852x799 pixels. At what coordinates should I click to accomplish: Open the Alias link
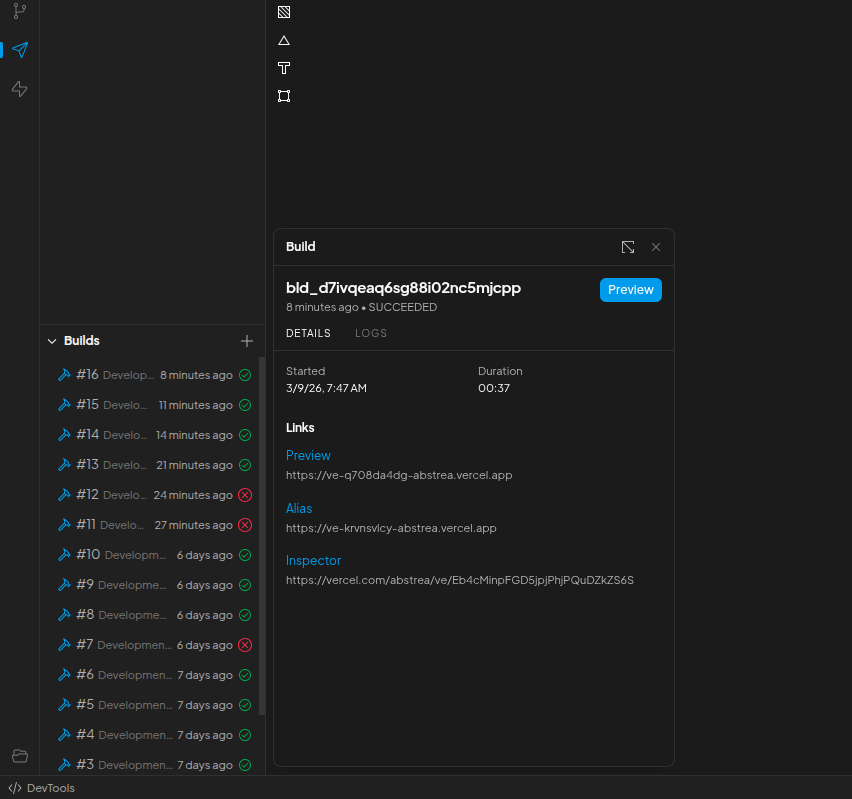coord(299,508)
